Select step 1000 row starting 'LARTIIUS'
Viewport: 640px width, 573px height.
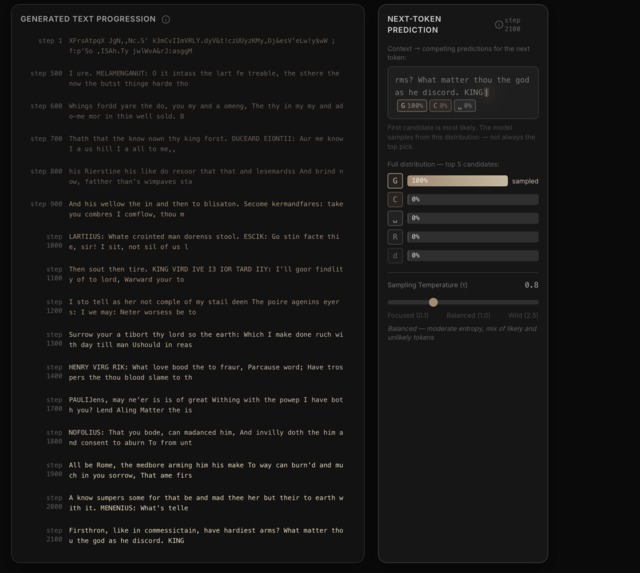187,242
